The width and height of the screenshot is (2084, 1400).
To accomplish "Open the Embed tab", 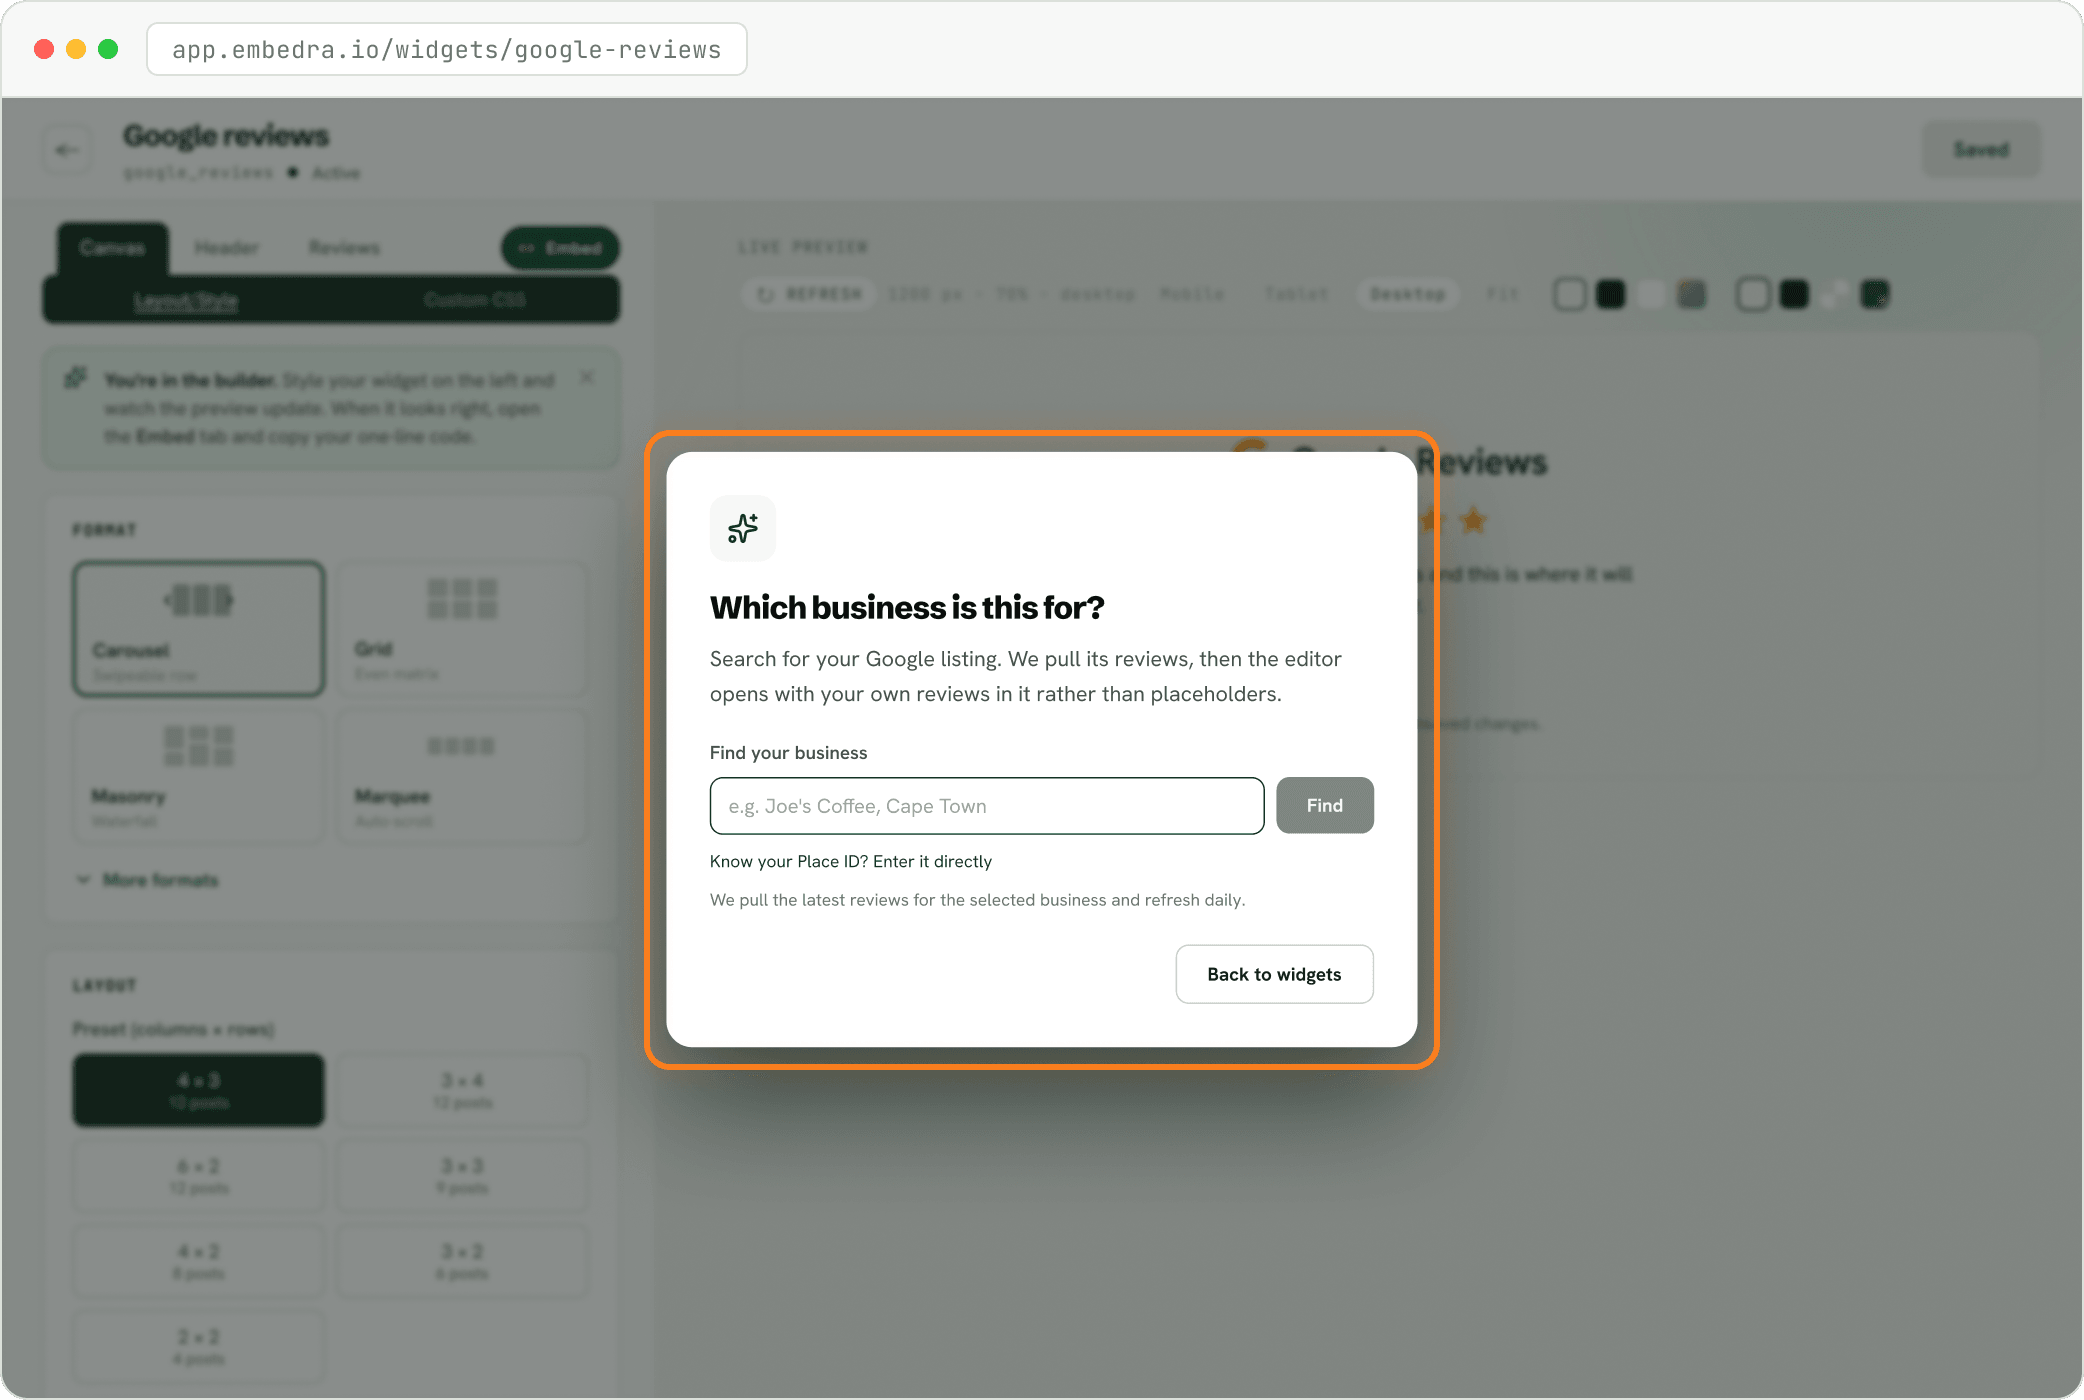I will click(x=560, y=248).
